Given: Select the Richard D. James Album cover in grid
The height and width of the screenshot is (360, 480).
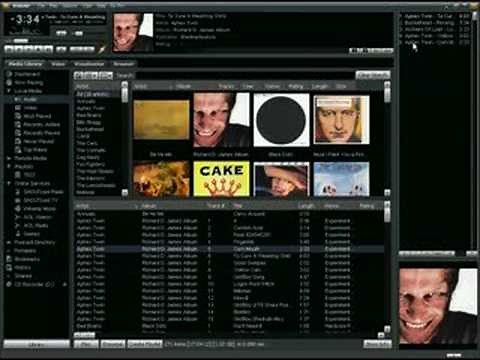Looking at the screenshot, I should 221,120.
